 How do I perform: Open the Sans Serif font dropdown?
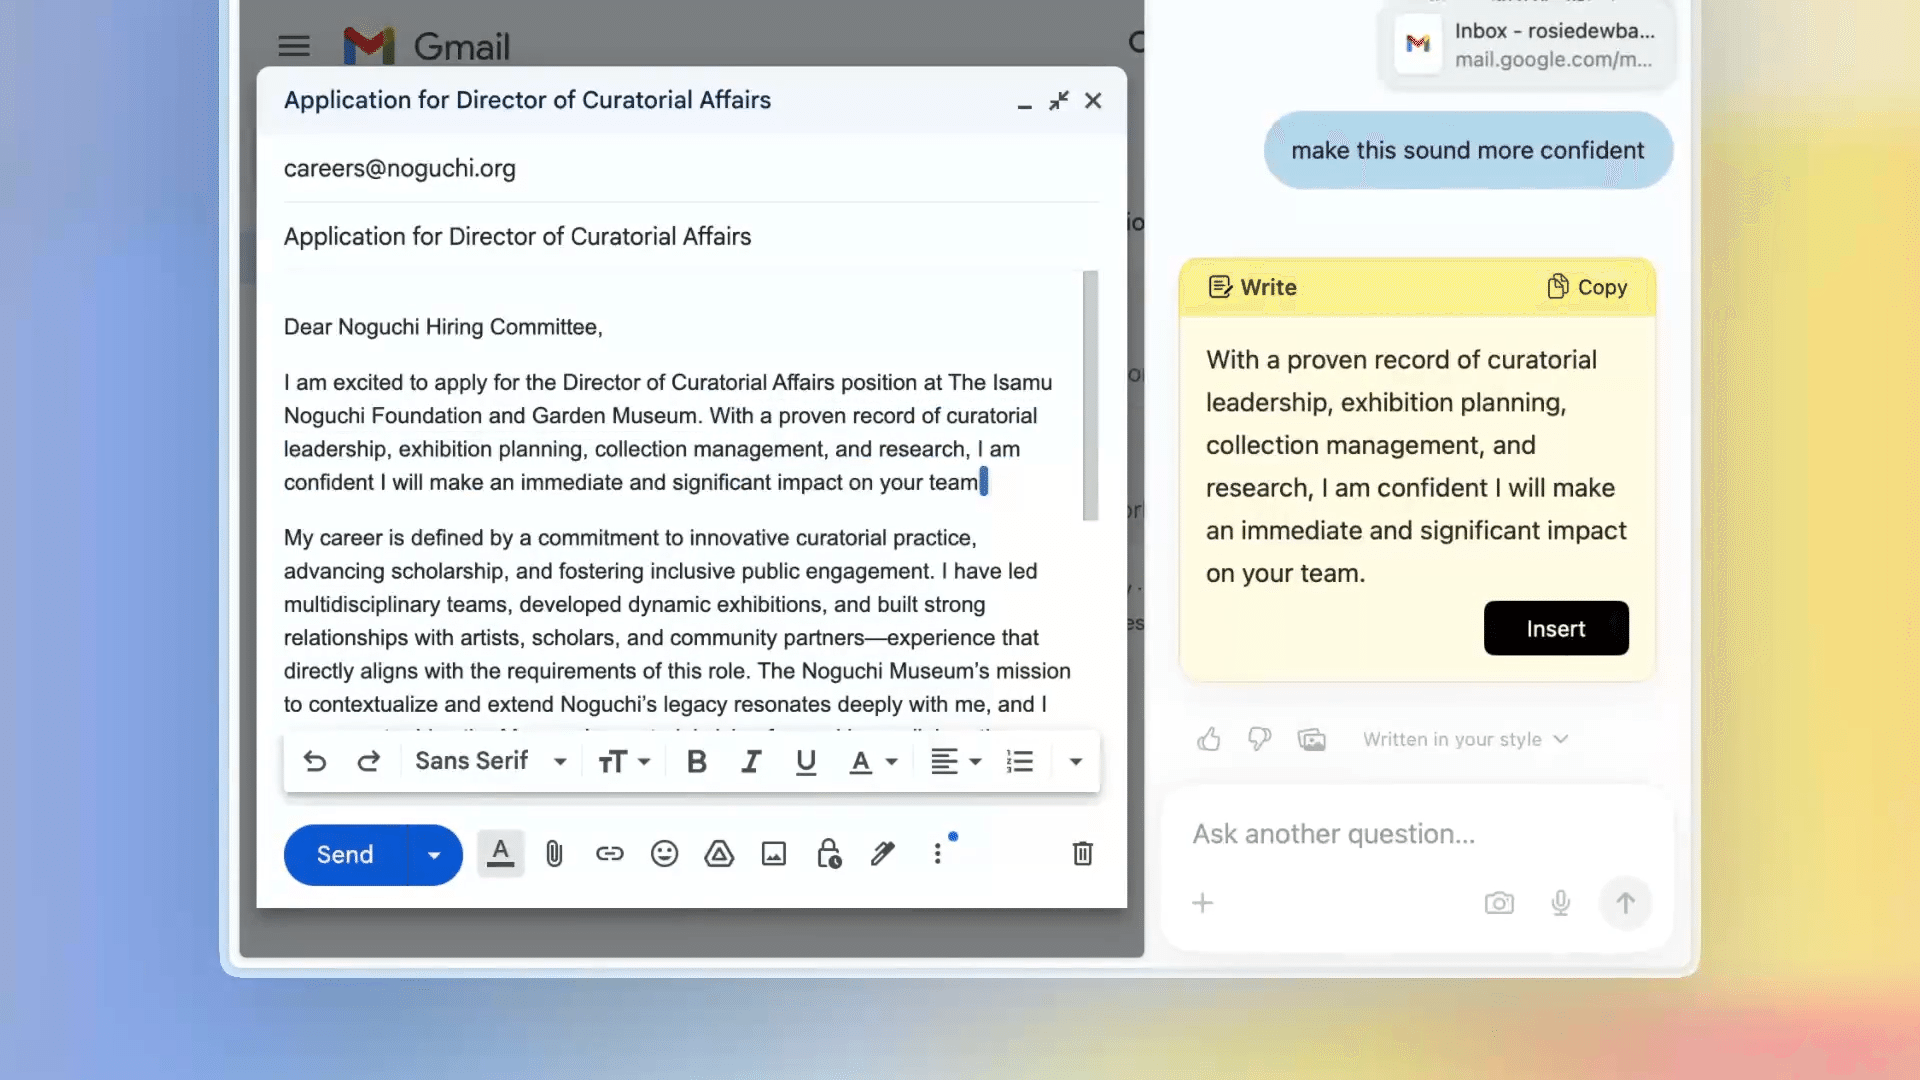(x=490, y=762)
